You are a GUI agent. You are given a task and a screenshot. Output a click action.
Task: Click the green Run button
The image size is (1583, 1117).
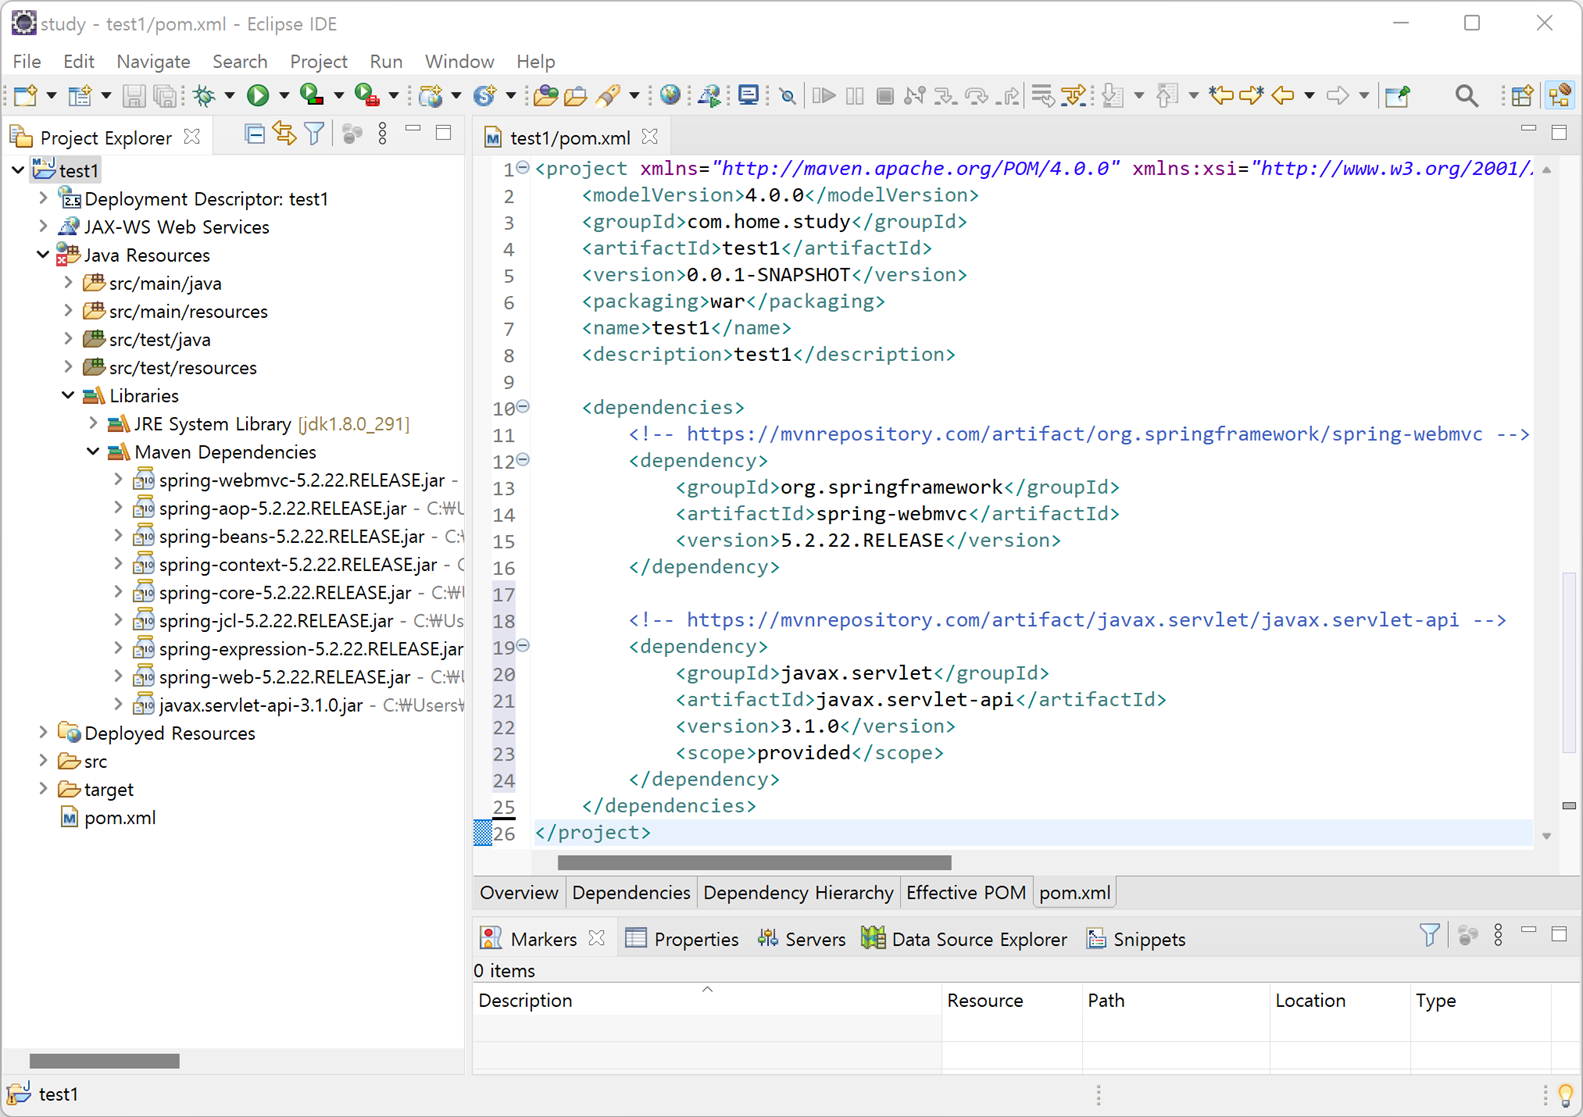258,96
